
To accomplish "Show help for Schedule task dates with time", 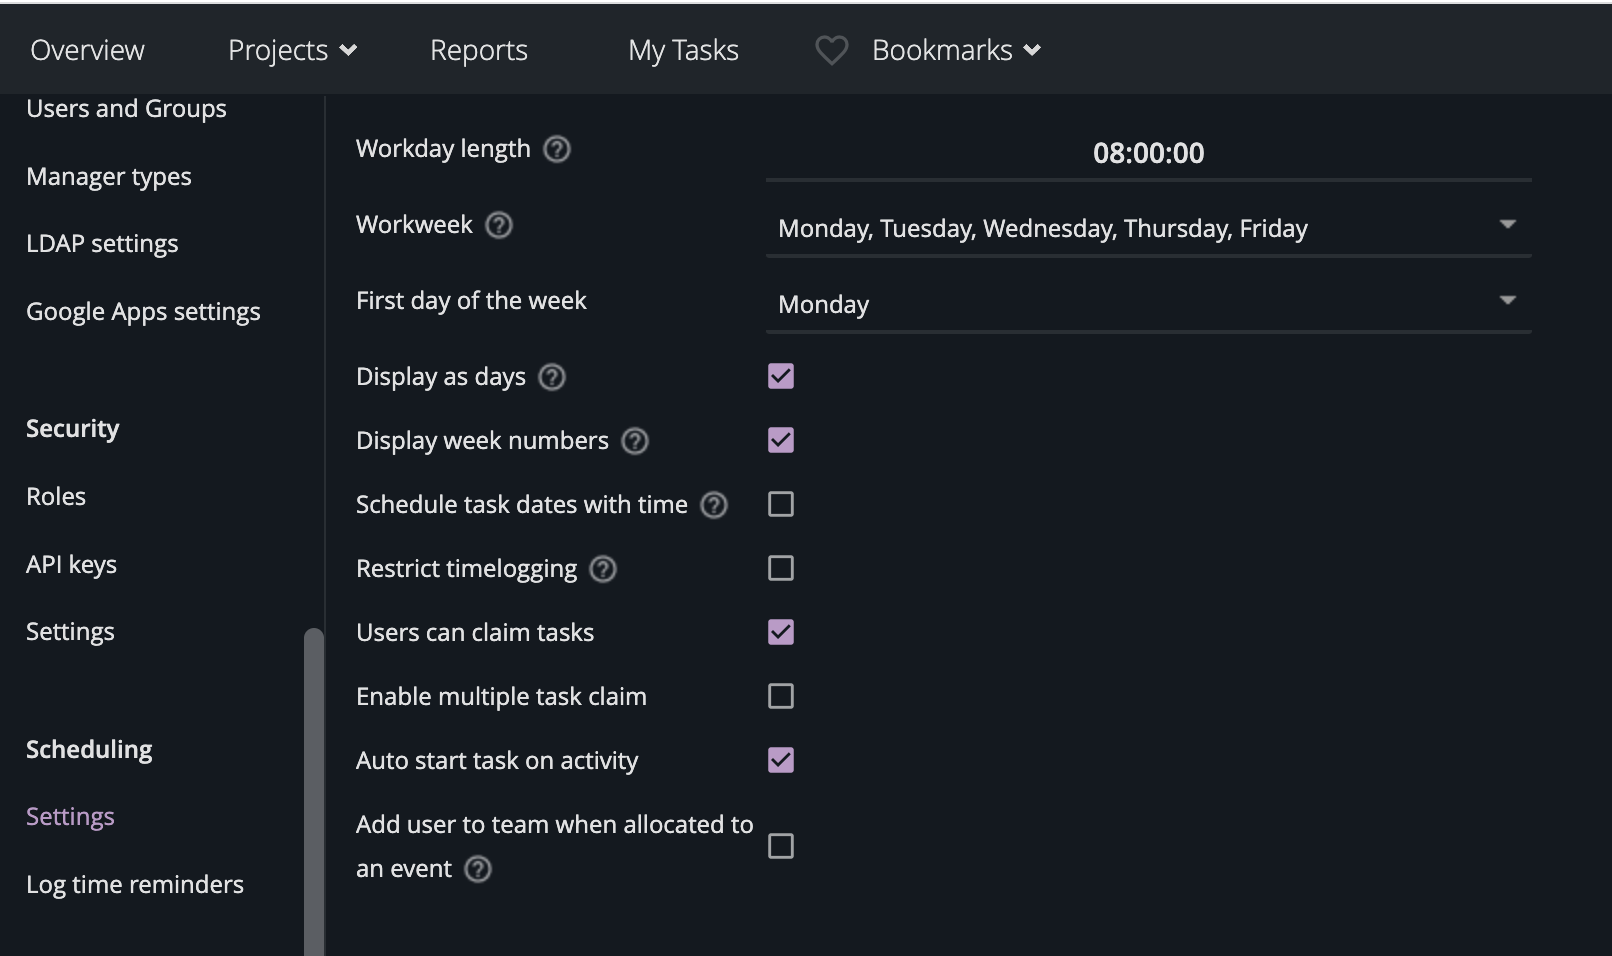I will (x=714, y=505).
